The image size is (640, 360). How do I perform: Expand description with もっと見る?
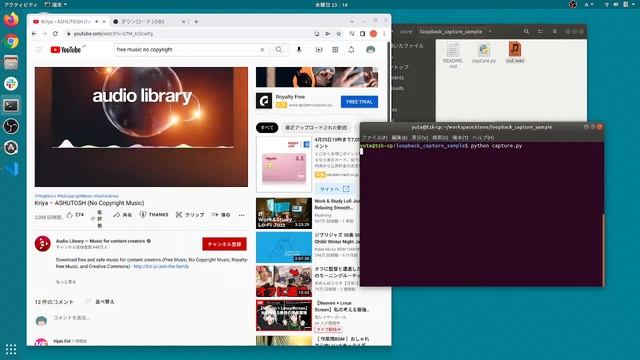pyautogui.click(x=66, y=282)
